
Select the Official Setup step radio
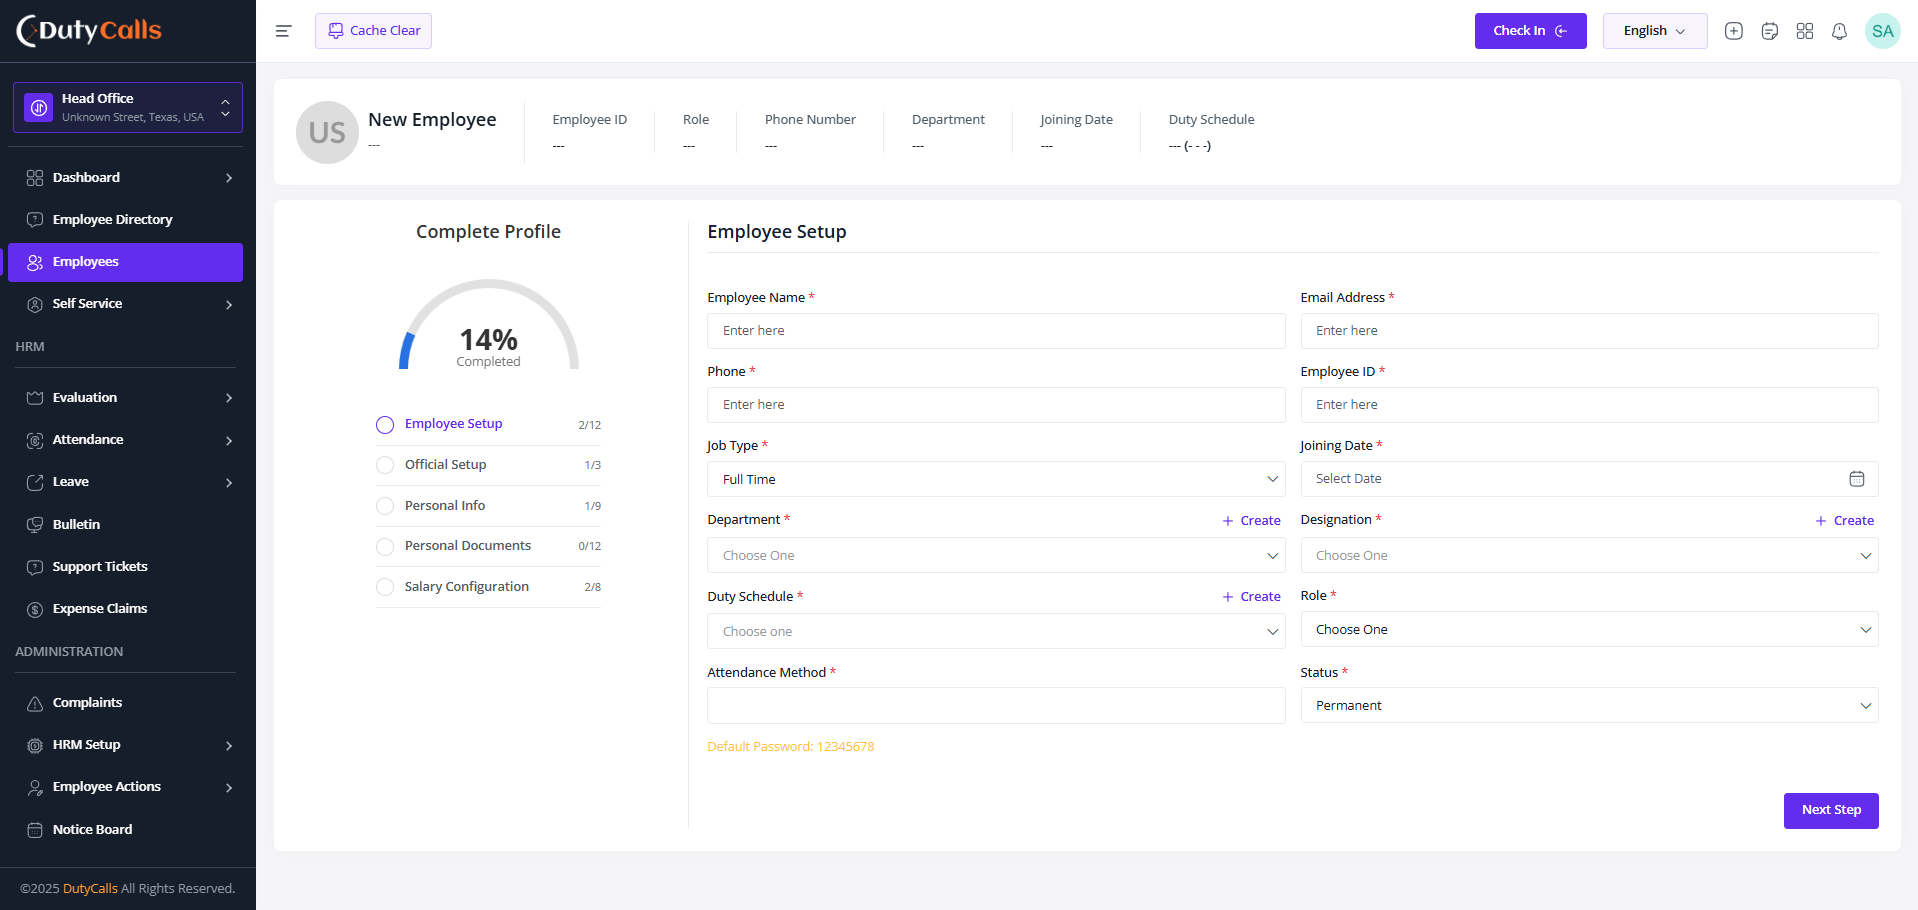(x=385, y=465)
